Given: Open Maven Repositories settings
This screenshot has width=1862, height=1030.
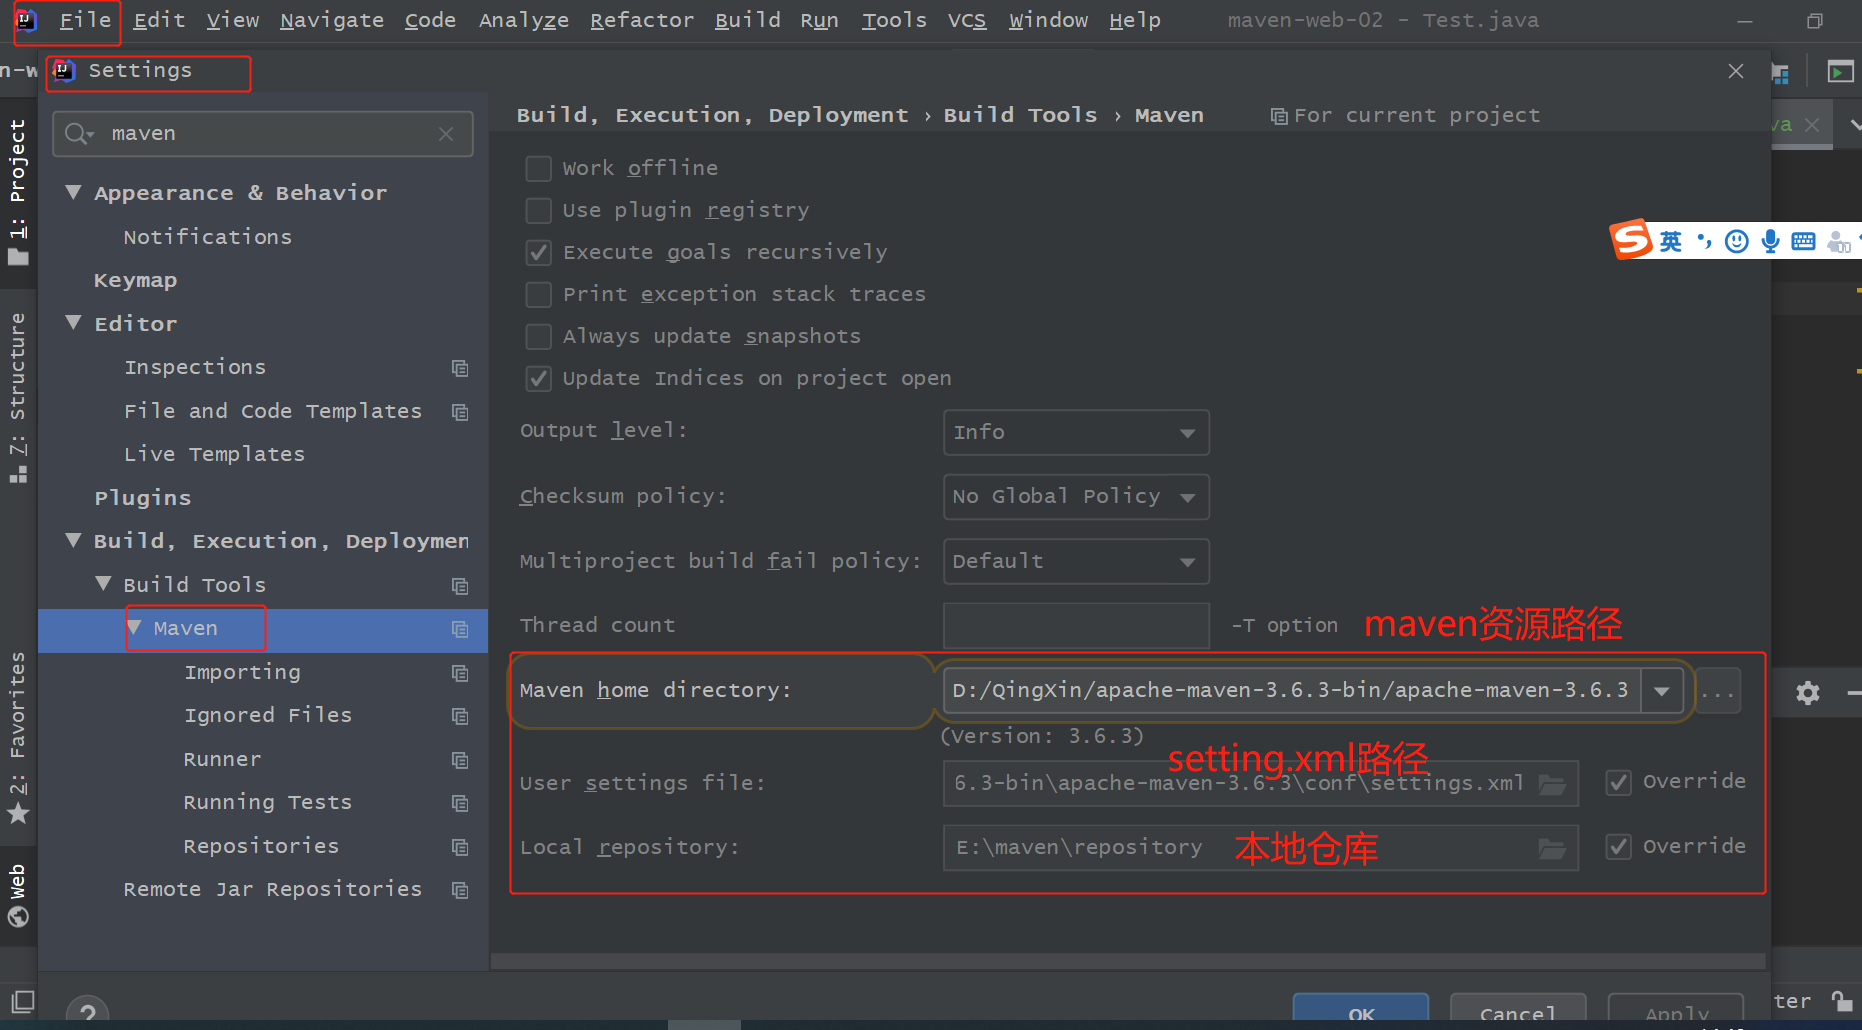Looking at the screenshot, I should 261,846.
